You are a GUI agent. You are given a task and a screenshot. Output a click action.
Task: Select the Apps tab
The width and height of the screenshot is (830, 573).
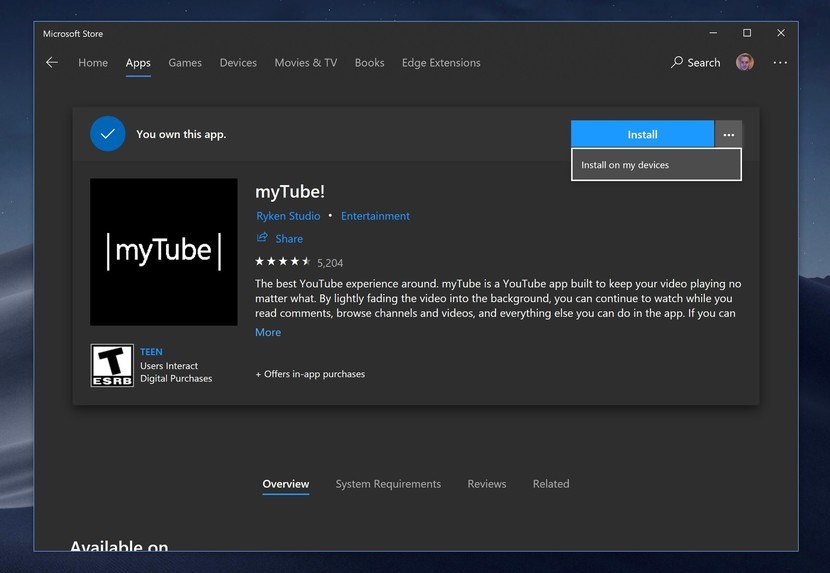click(x=138, y=63)
